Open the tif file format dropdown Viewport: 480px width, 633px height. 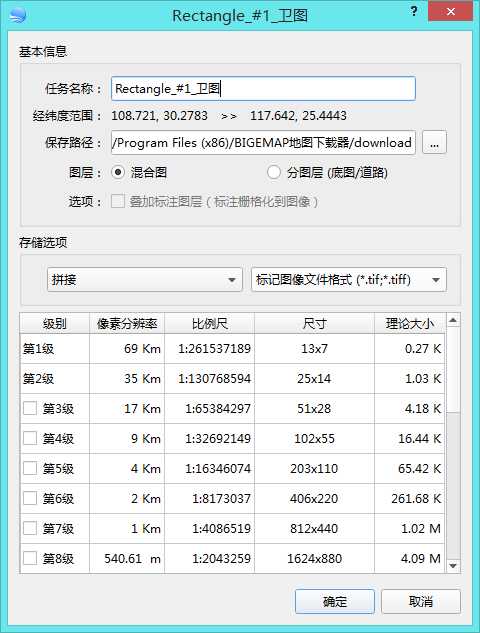pos(349,279)
